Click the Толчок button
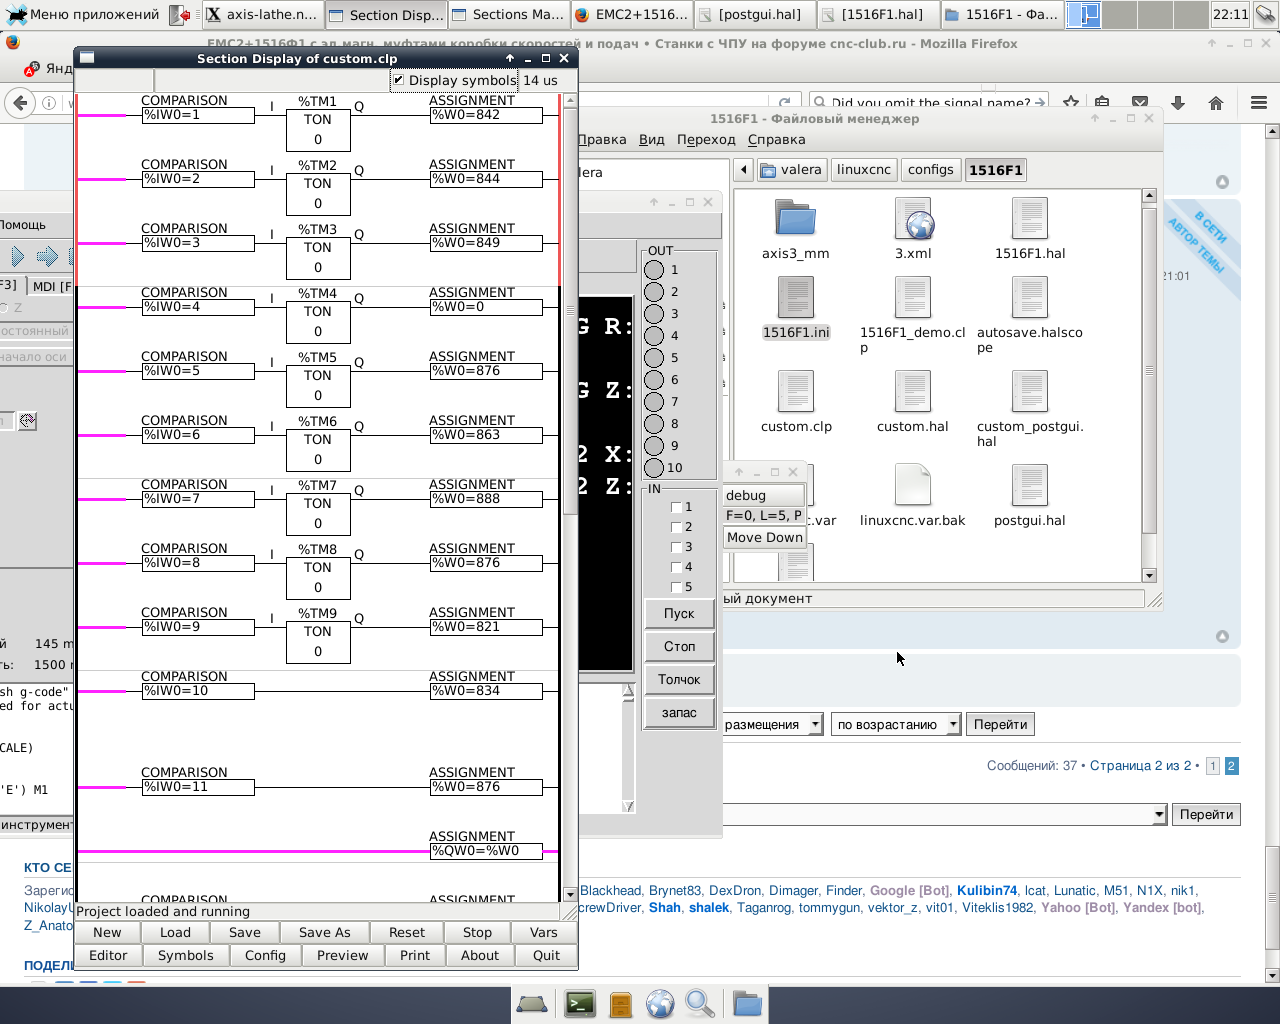Image resolution: width=1280 pixels, height=1024 pixels. pyautogui.click(x=679, y=679)
